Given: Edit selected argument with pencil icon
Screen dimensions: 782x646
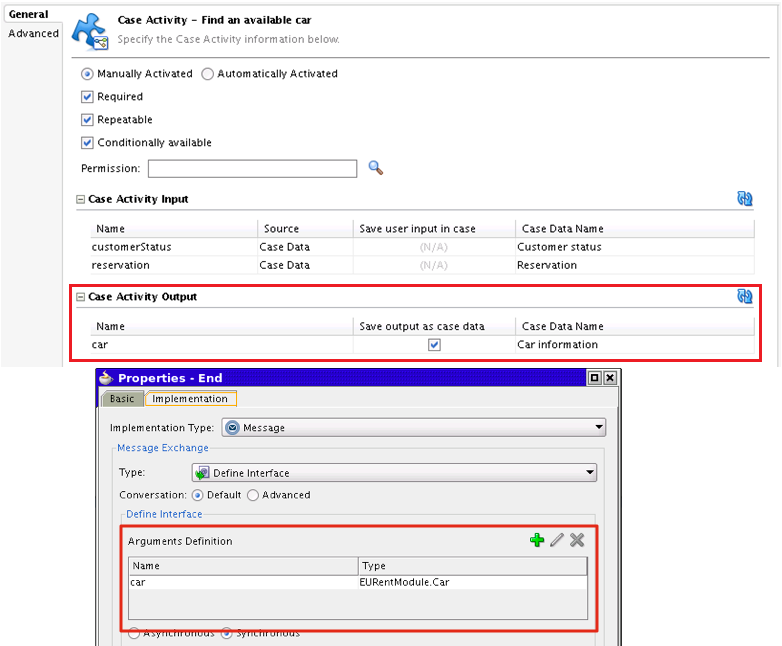Looking at the screenshot, I should (557, 540).
